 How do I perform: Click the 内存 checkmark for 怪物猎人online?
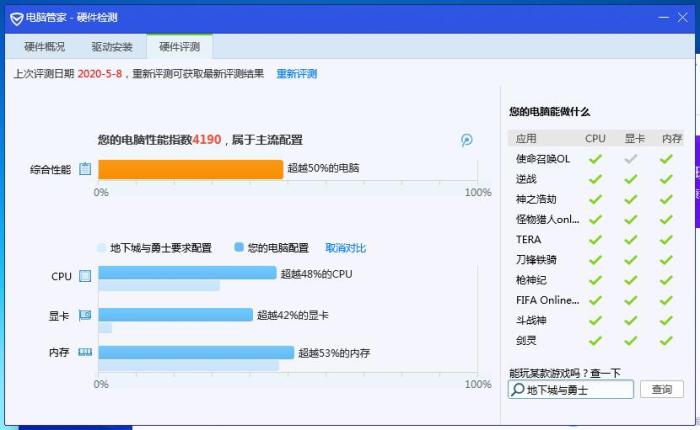pos(666,220)
